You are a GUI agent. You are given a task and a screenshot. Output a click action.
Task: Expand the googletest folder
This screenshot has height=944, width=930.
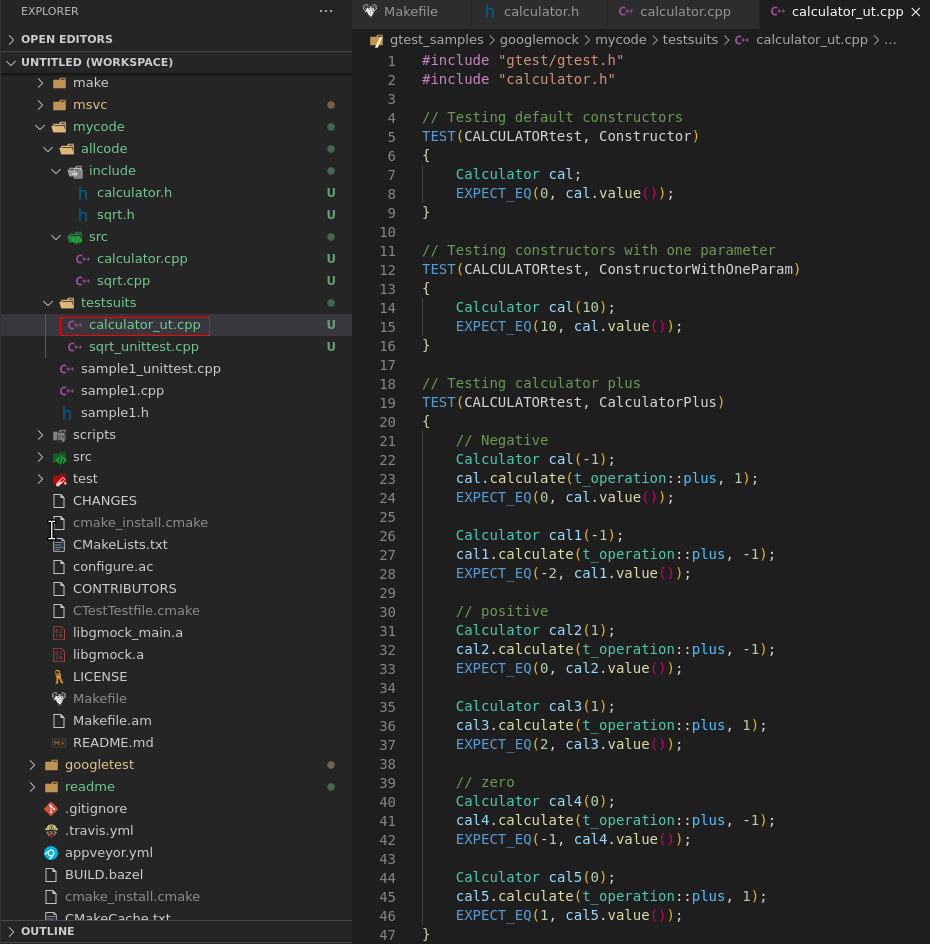pos(33,765)
